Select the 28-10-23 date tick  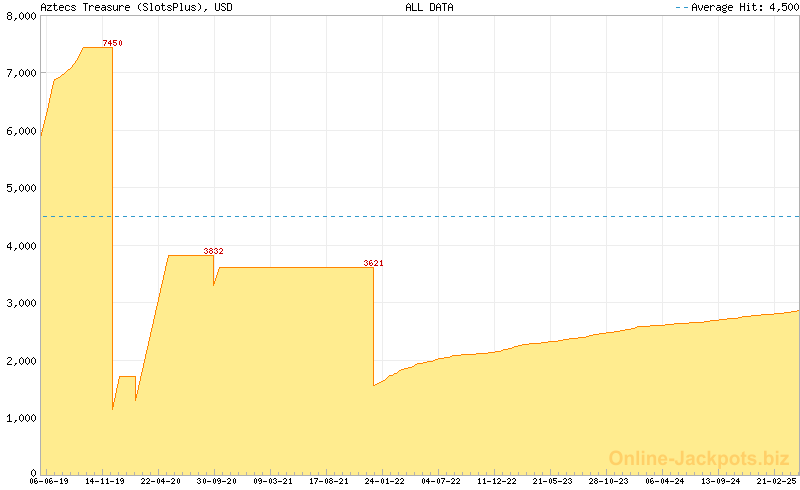pyautogui.click(x=609, y=481)
